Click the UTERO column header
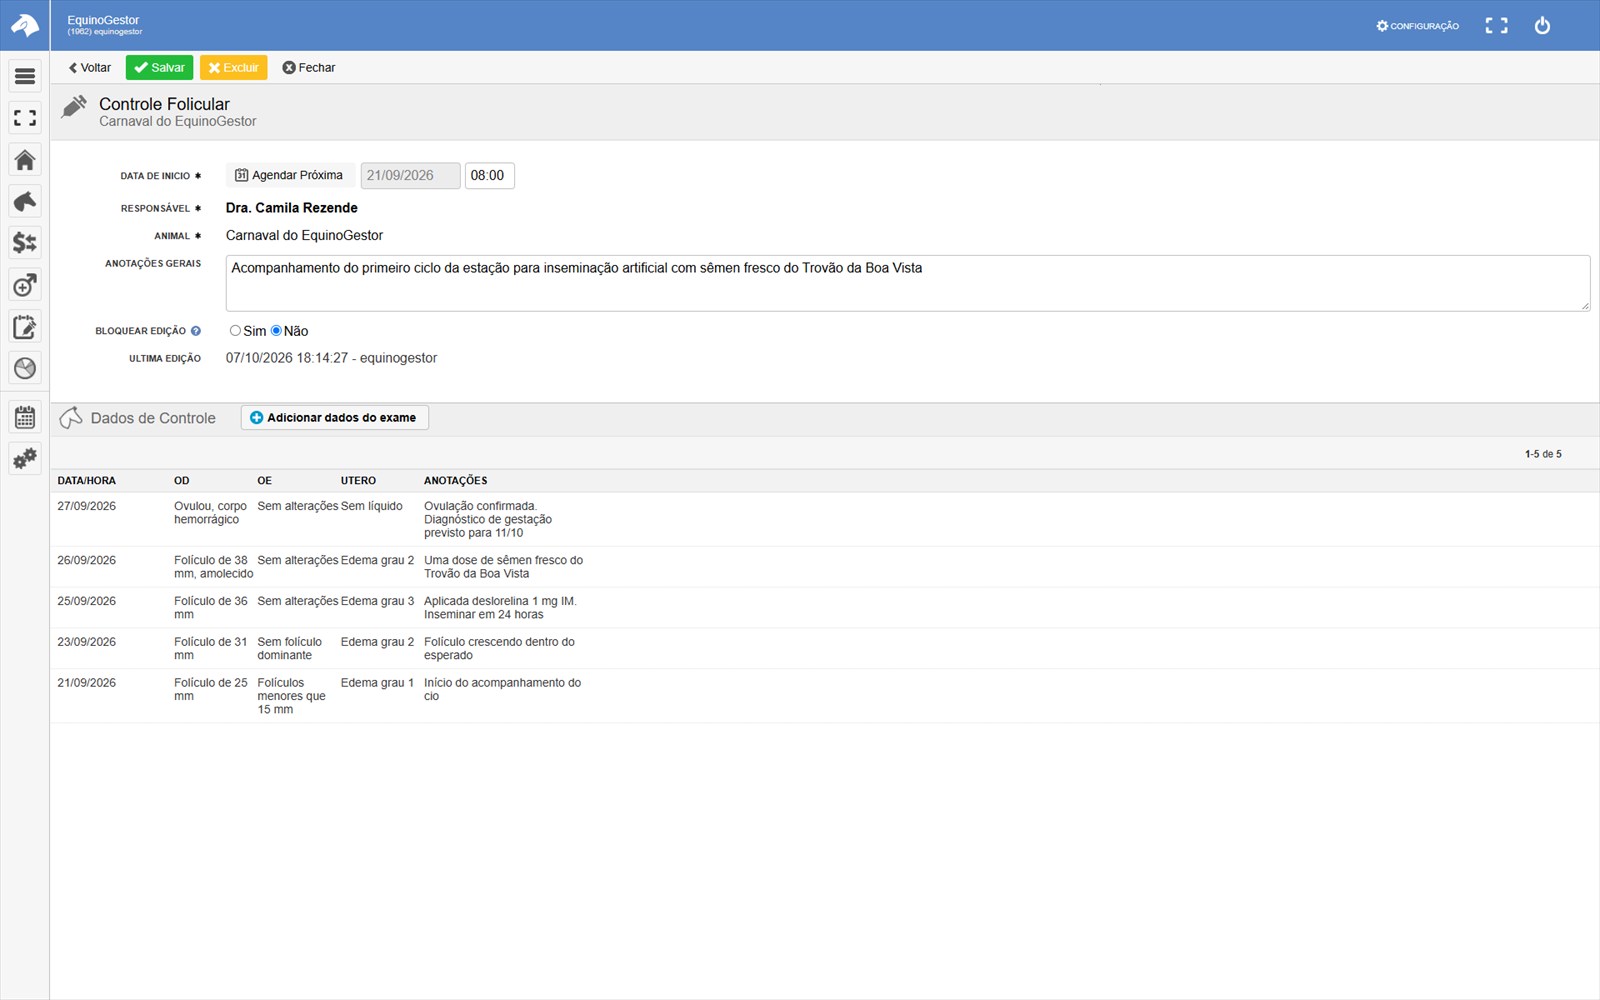This screenshot has height=1000, width=1600. click(358, 481)
